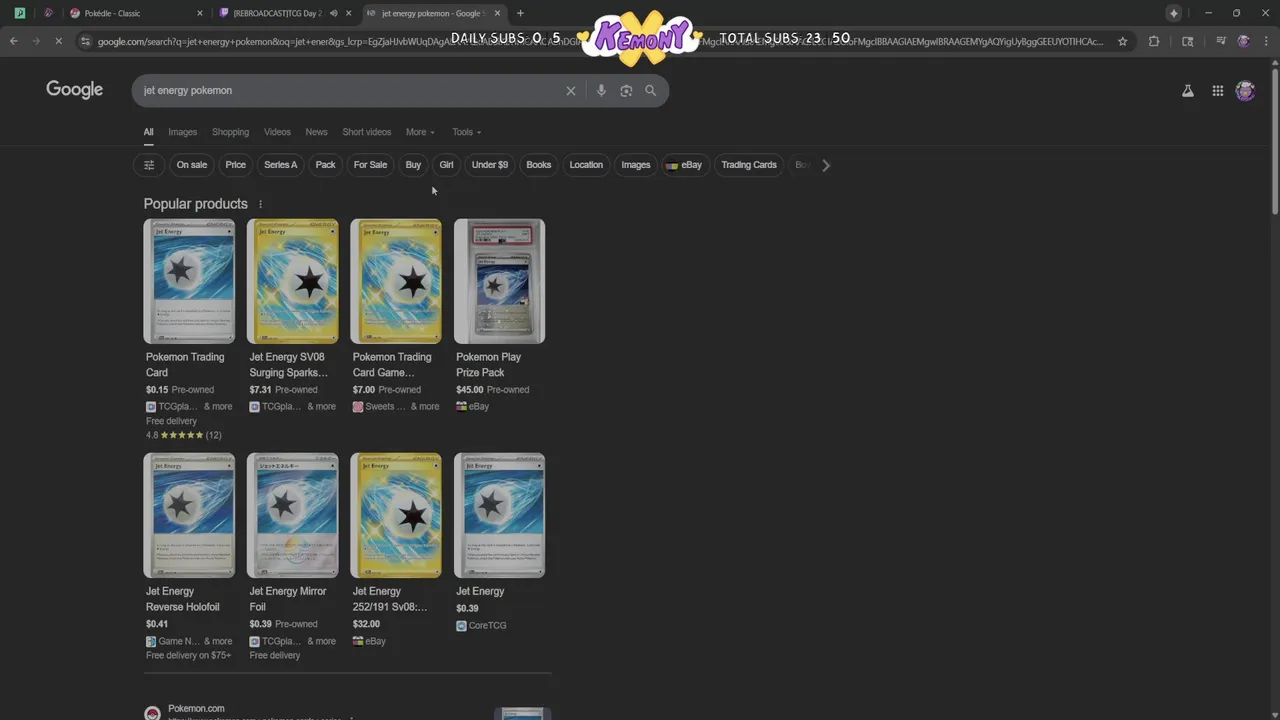This screenshot has height=720, width=1280.
Task: Start voice search with microphone icon
Action: click(601, 90)
